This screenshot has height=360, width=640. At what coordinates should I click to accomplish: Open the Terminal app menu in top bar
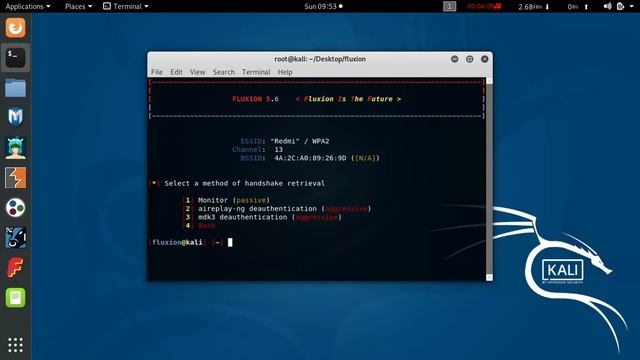(126, 6)
